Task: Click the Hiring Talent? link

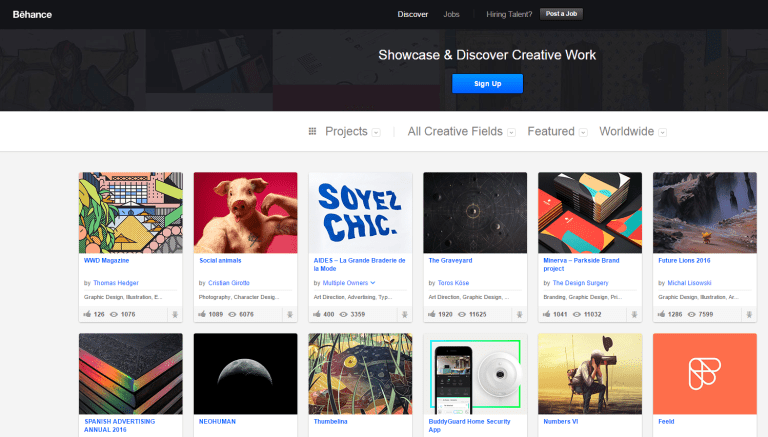Action: coord(509,14)
